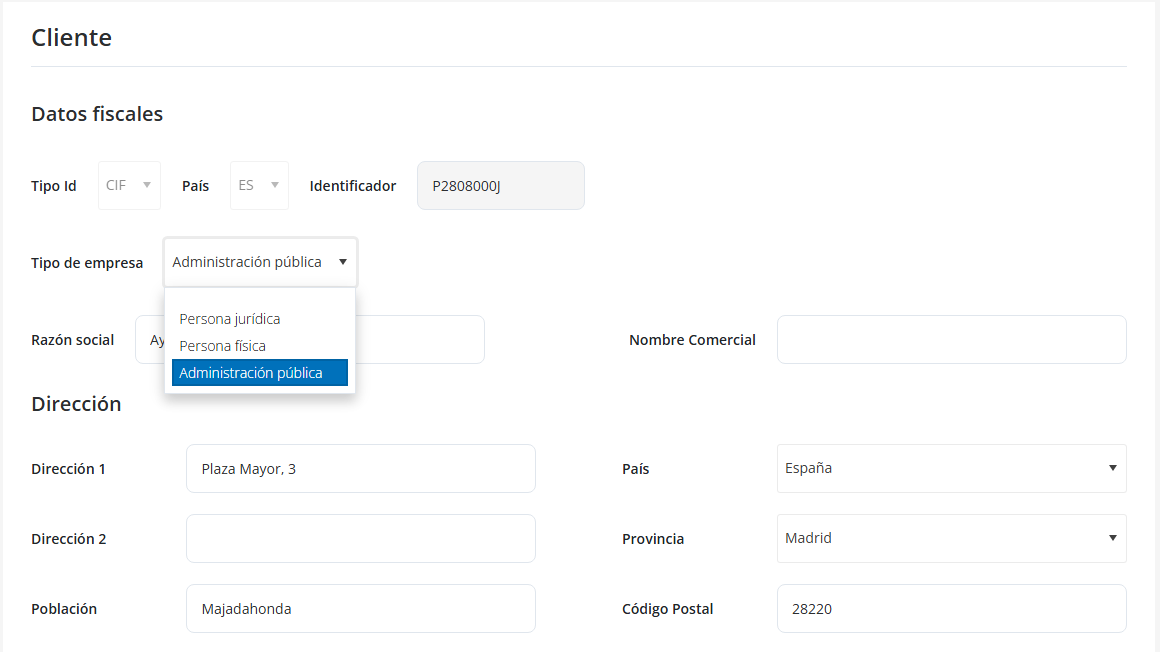Expand the Provincia Madrid dropdown

click(951, 539)
